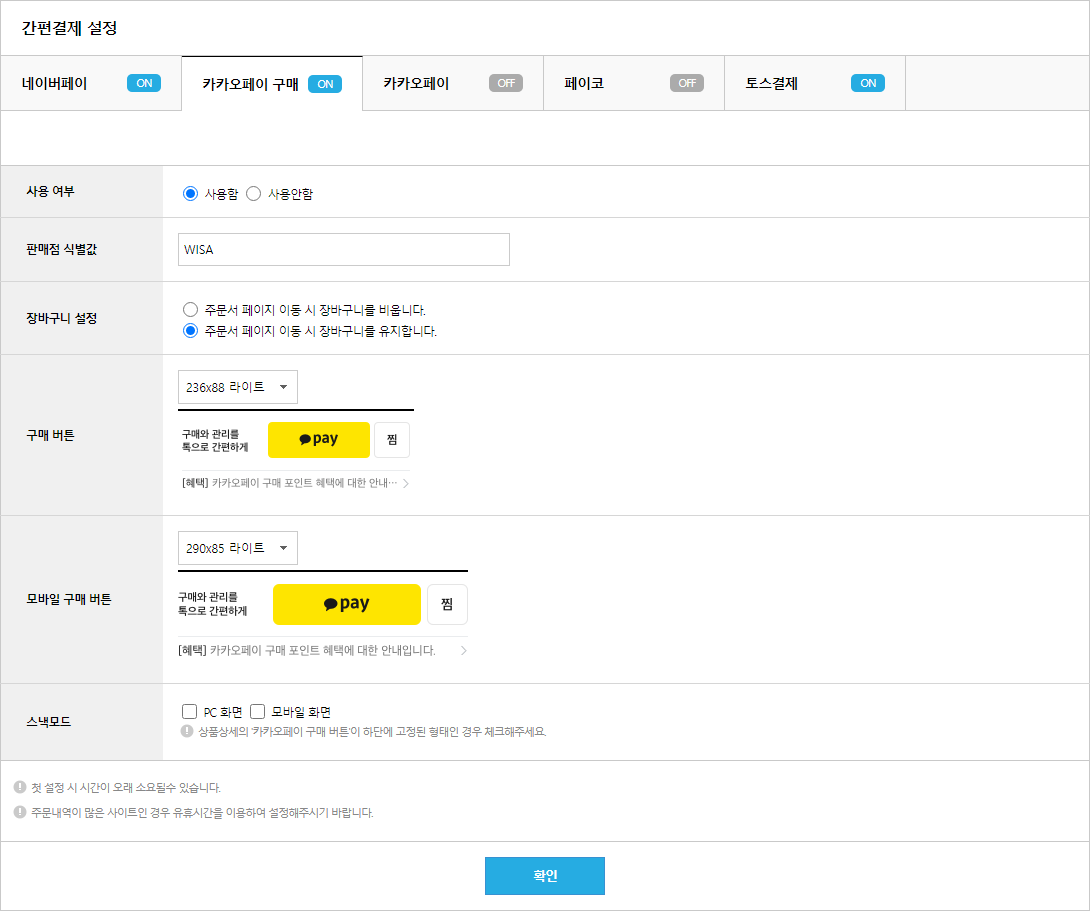Viewport: 1090px width, 911px height.
Task: Click the 상품상세의 '카카오페이 구매 버튼' hint text
Action: pos(373,732)
